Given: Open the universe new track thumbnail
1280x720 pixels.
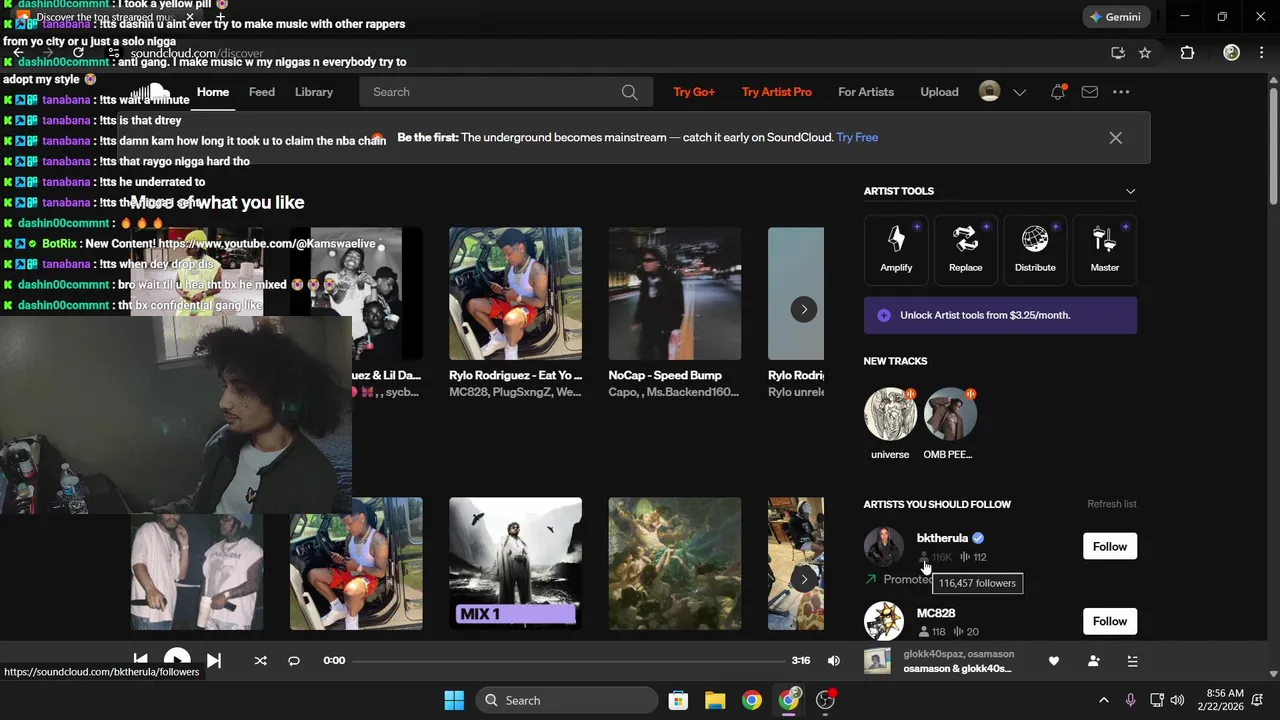Looking at the screenshot, I should point(890,414).
